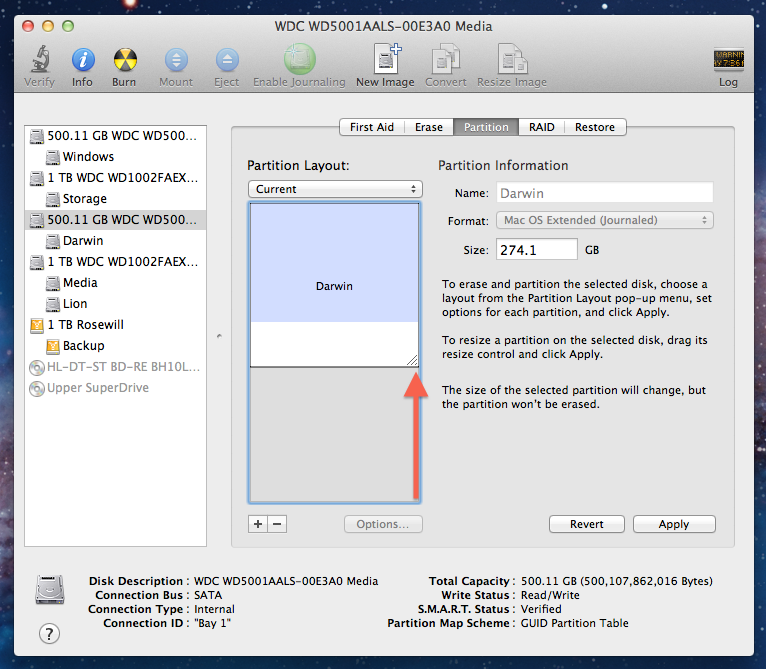Click Enable Journaling icon
The height and width of the screenshot is (669, 766).
point(299,59)
